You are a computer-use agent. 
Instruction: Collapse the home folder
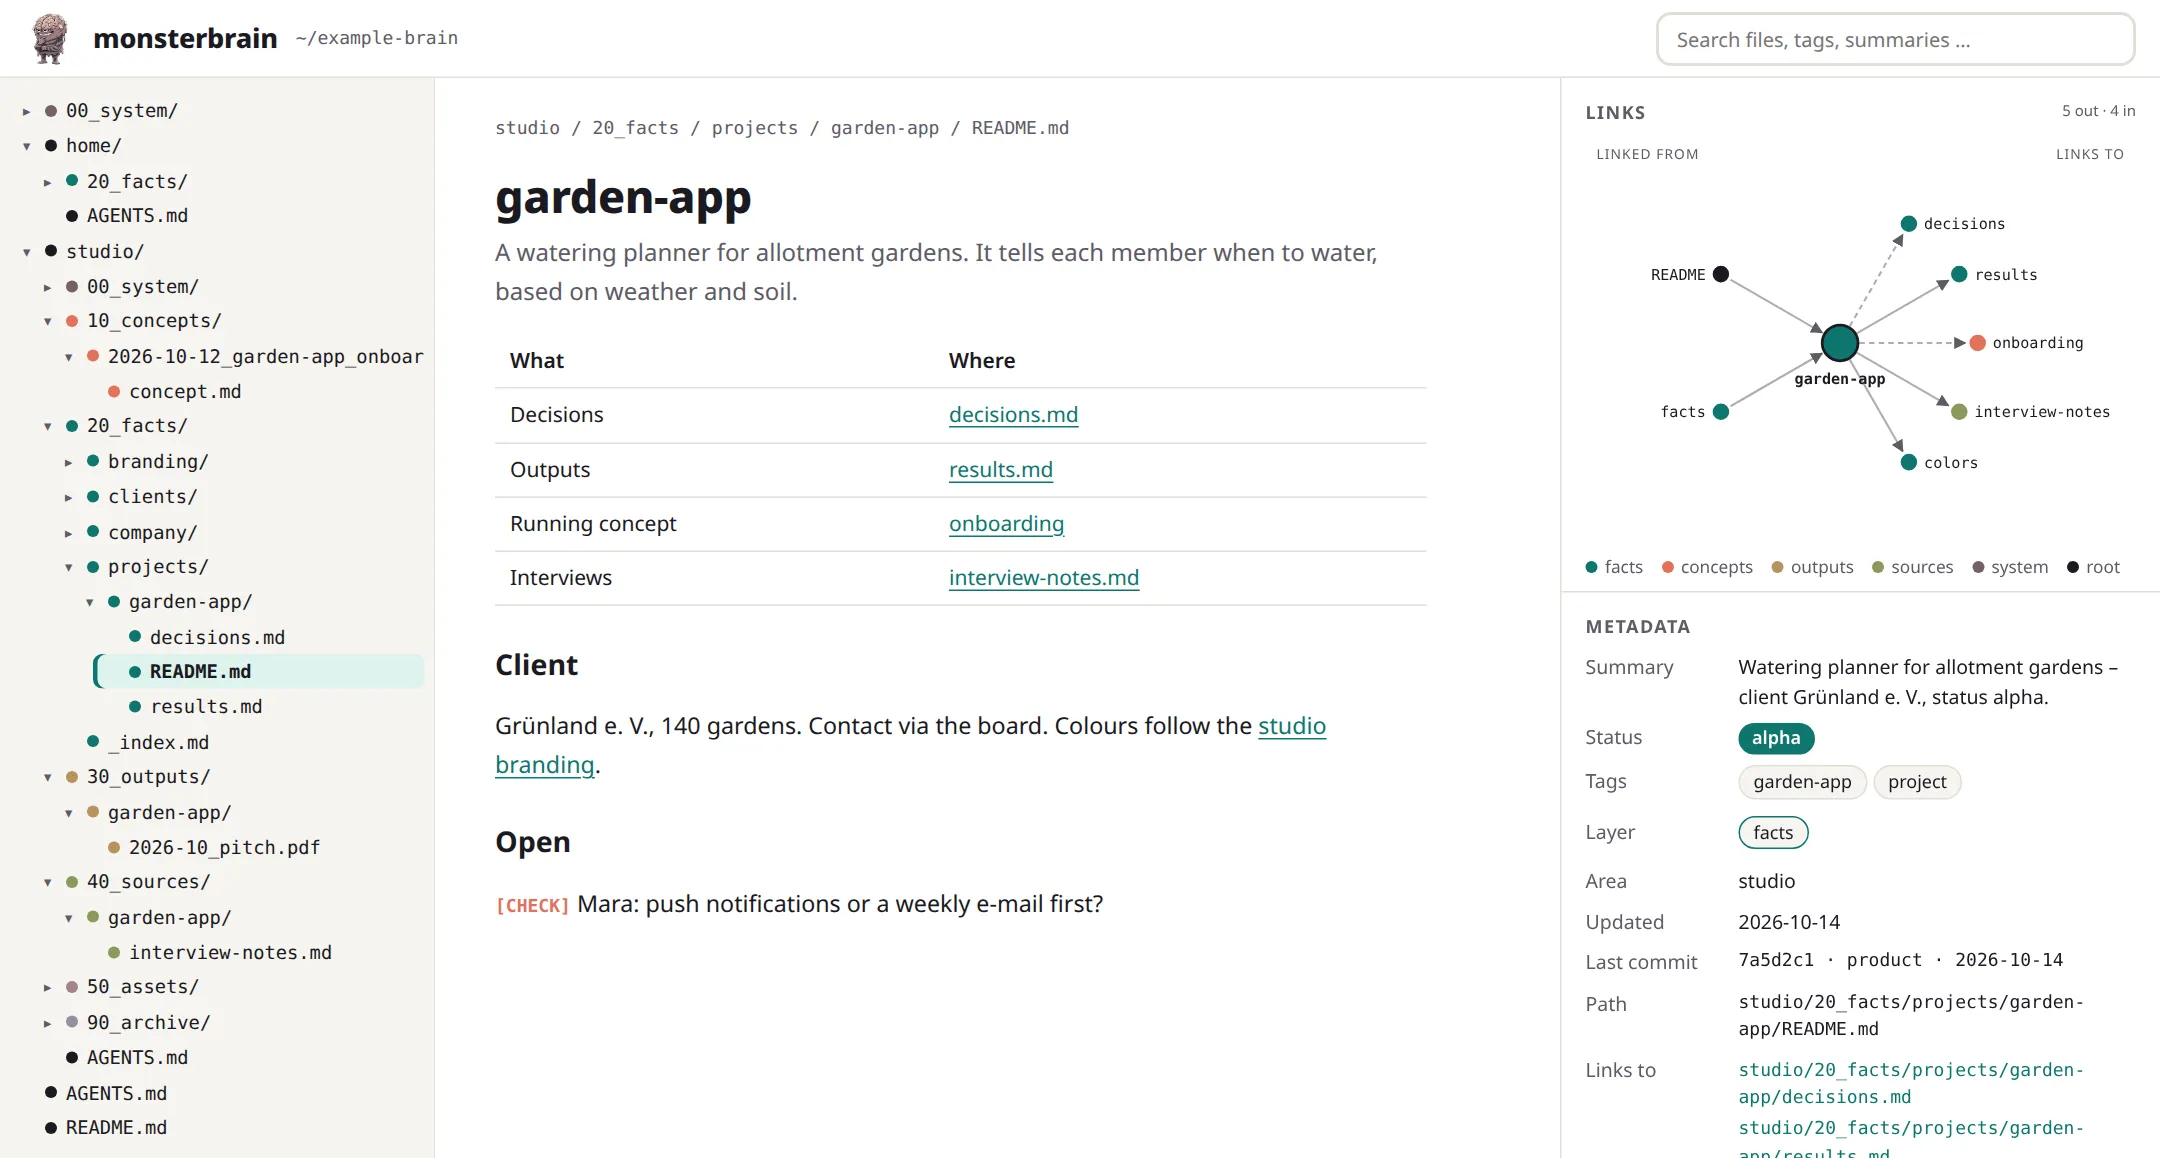tap(27, 146)
